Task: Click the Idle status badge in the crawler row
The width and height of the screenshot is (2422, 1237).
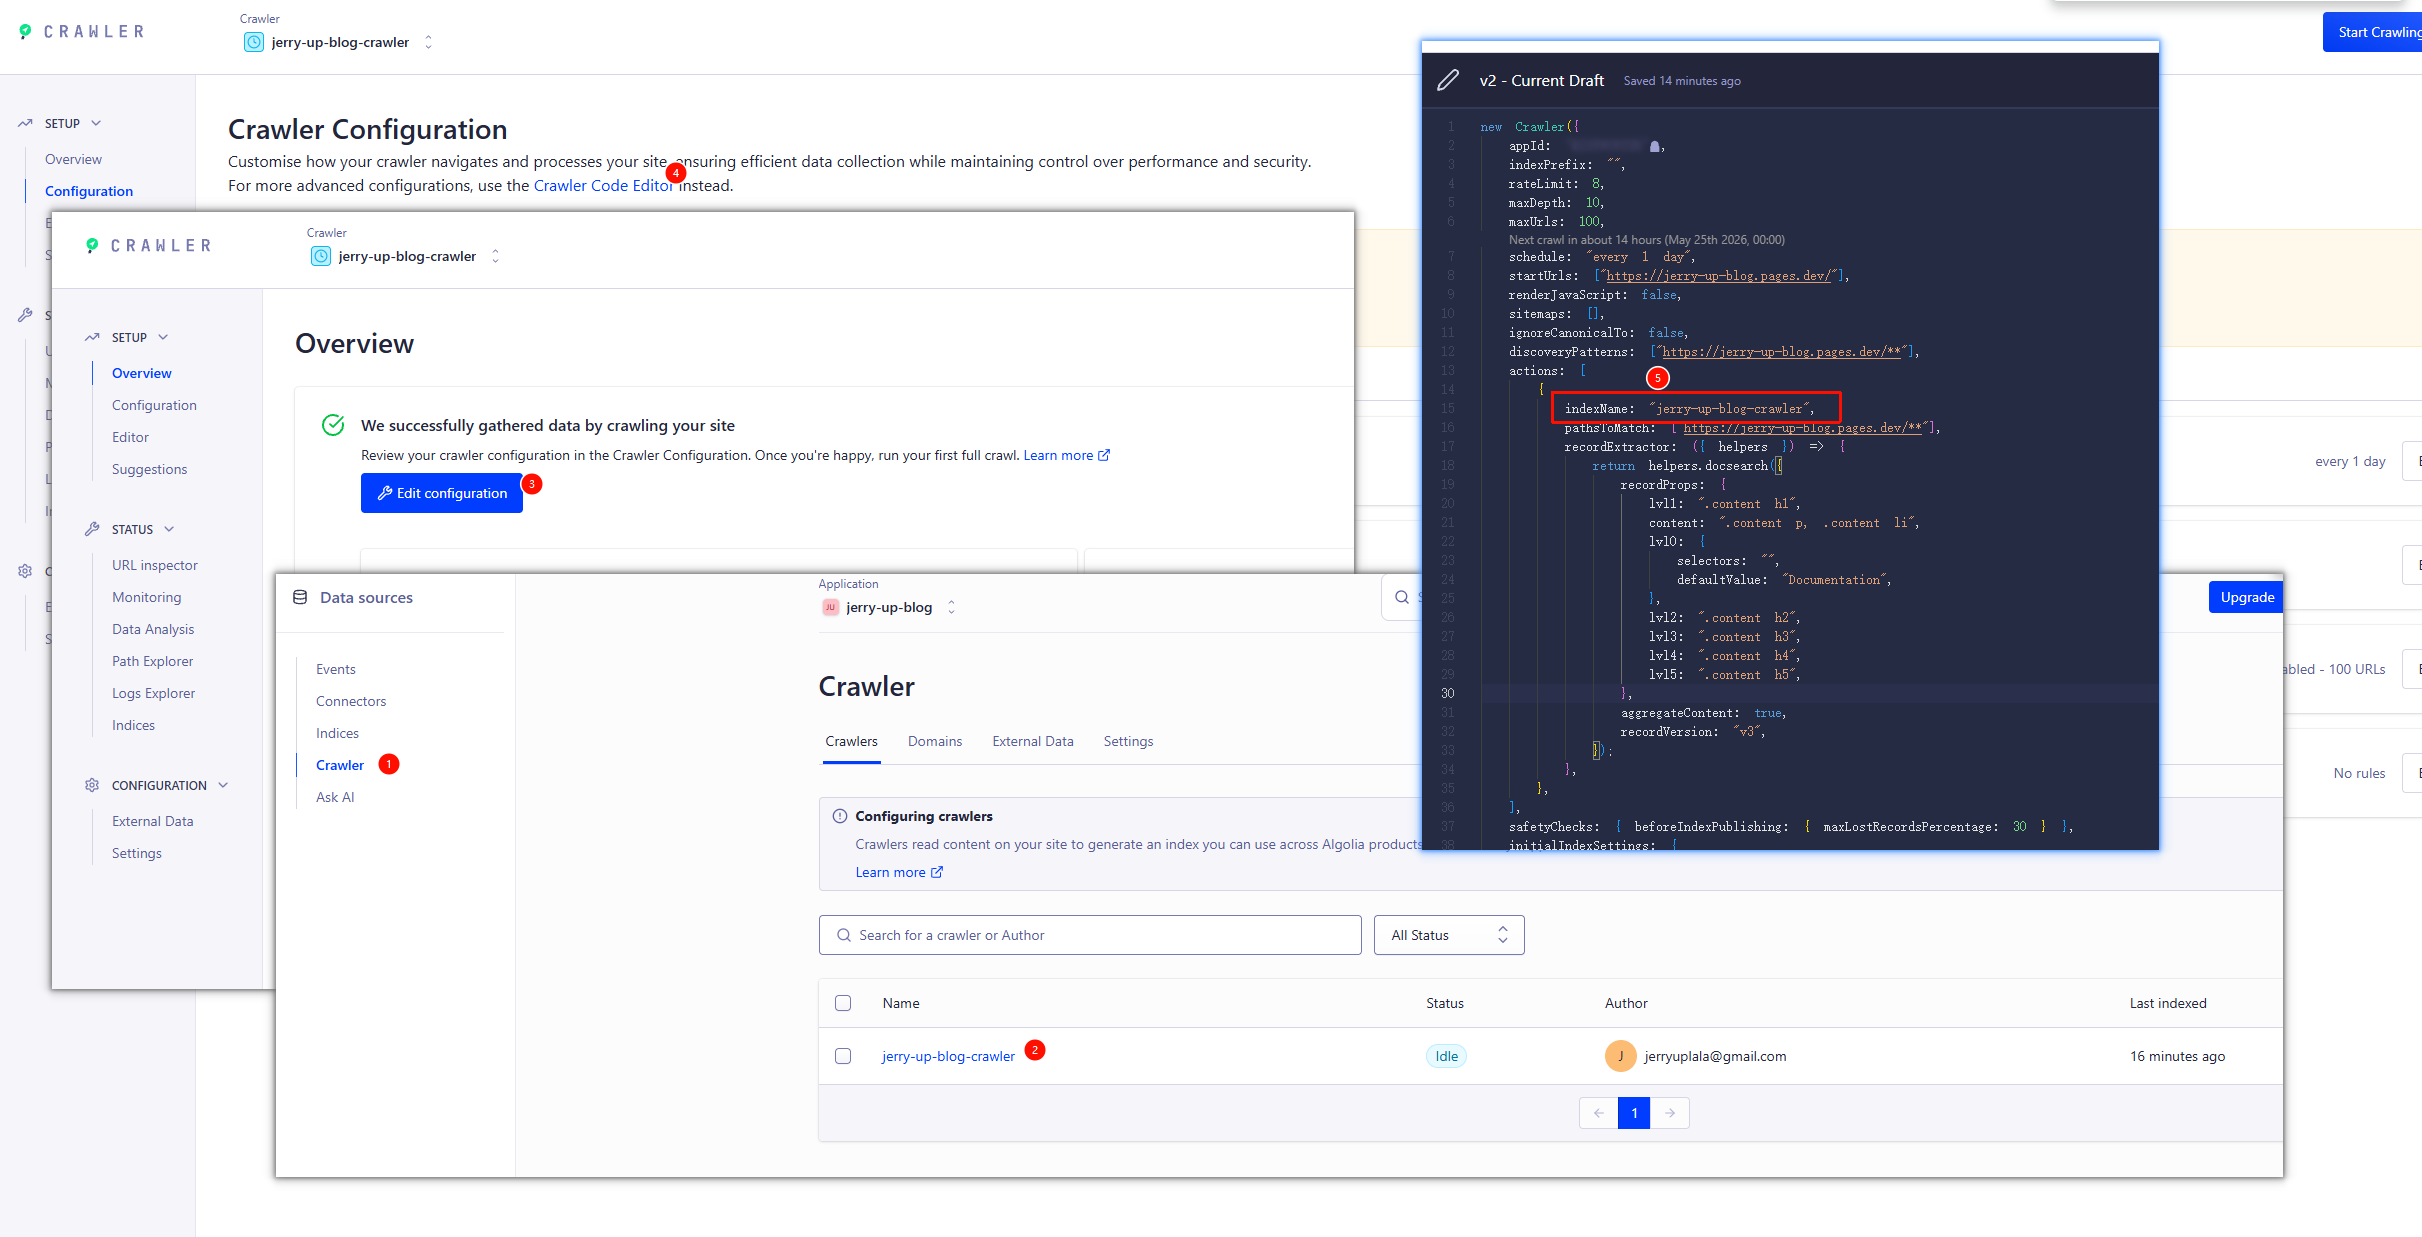Action: 1446,1057
